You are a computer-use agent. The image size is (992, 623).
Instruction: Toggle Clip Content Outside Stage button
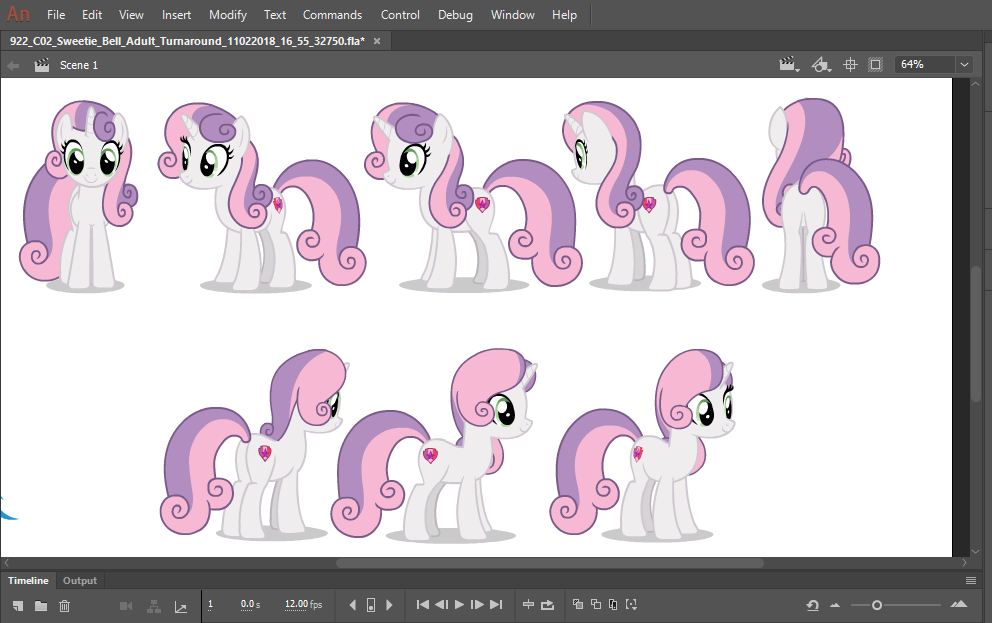pos(876,65)
